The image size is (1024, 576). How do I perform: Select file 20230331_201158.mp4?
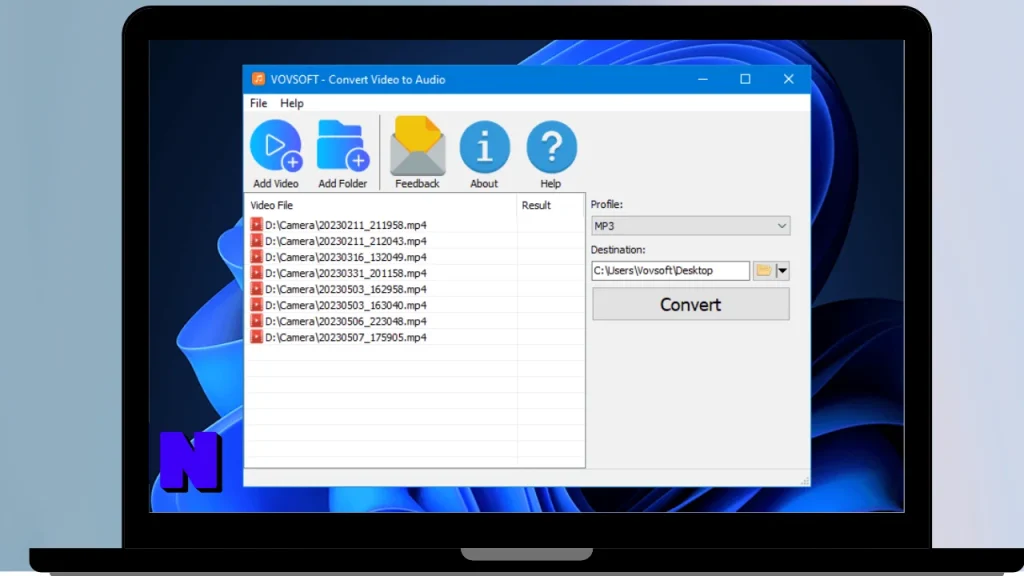tap(345, 273)
